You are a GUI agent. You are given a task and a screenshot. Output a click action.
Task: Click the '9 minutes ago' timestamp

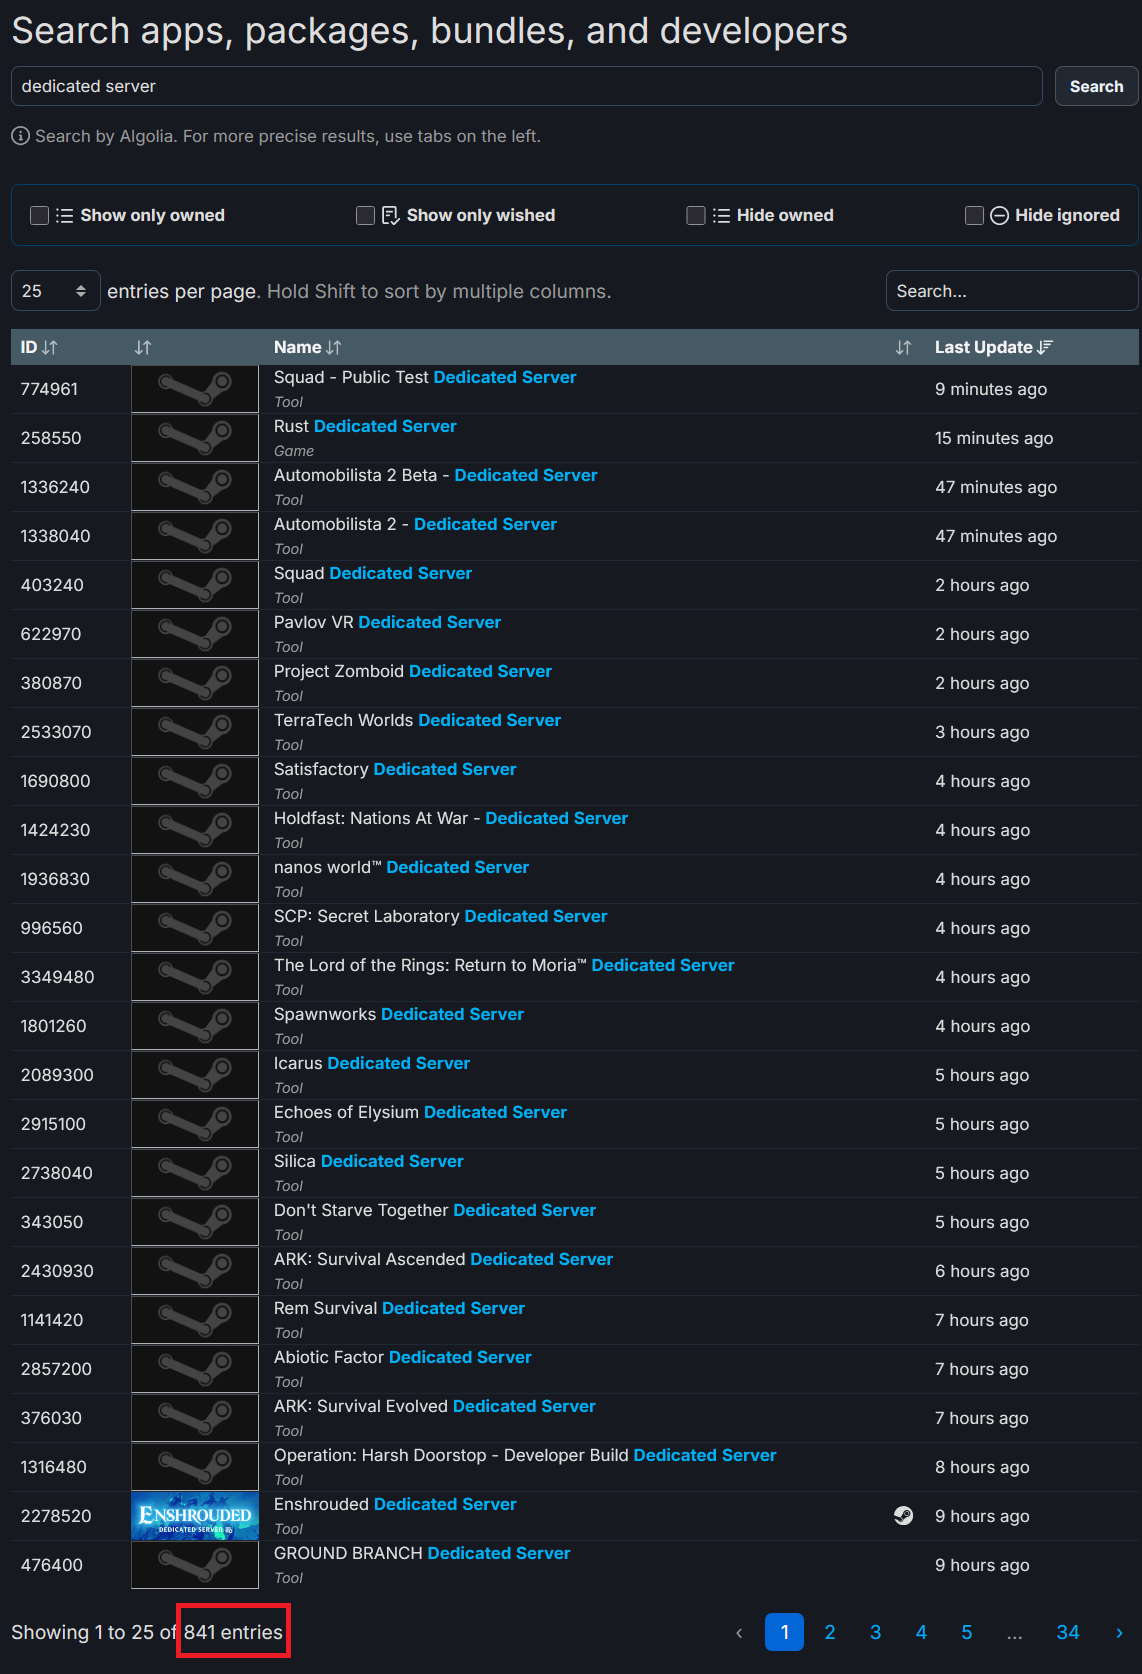click(x=991, y=389)
